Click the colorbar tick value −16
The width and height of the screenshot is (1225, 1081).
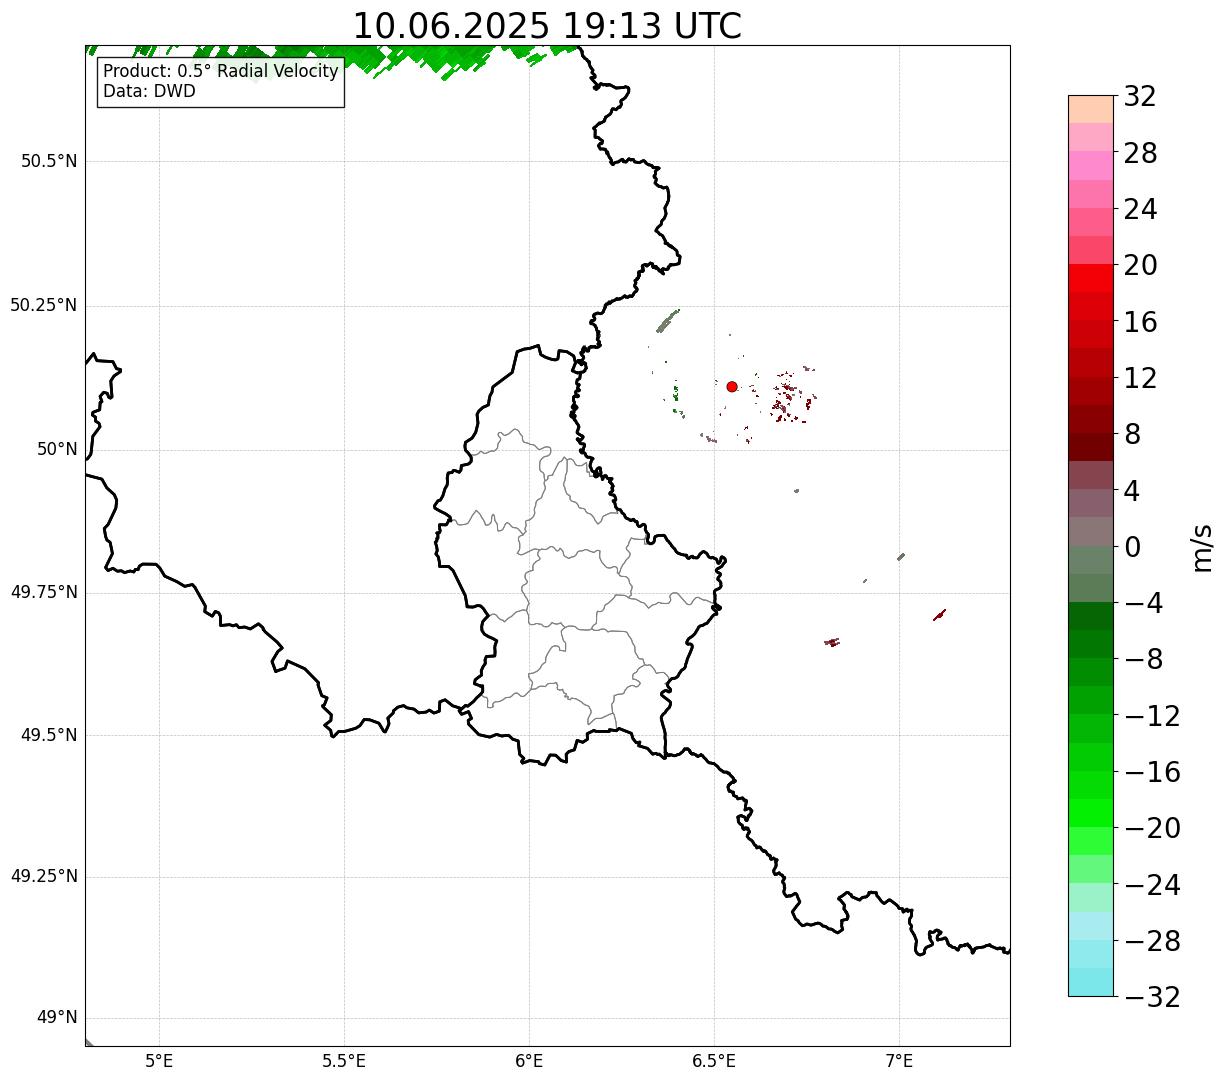point(1152,772)
